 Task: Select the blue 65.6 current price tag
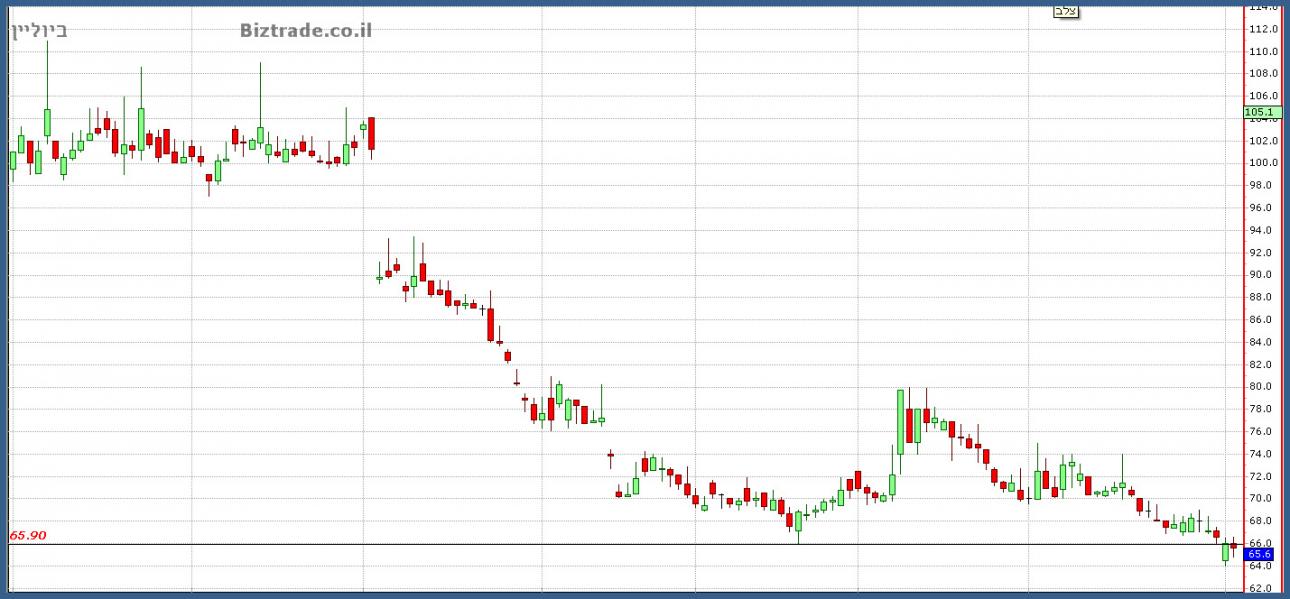click(1259, 554)
